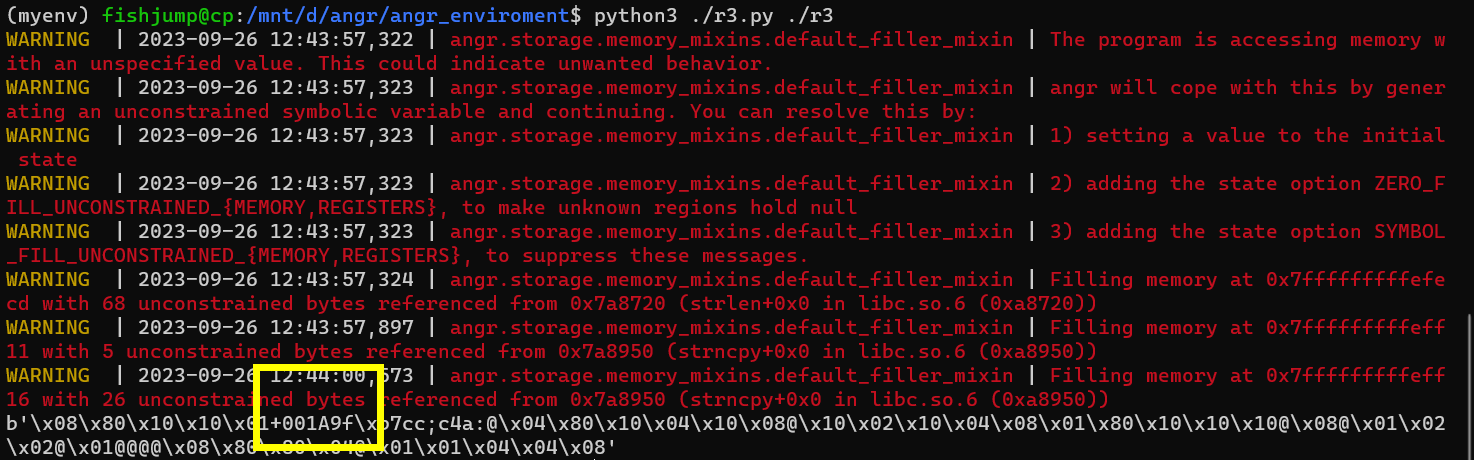The width and height of the screenshot is (1474, 460).
Task: Click the terminal scrollbar thumb
Action: 1468,388
